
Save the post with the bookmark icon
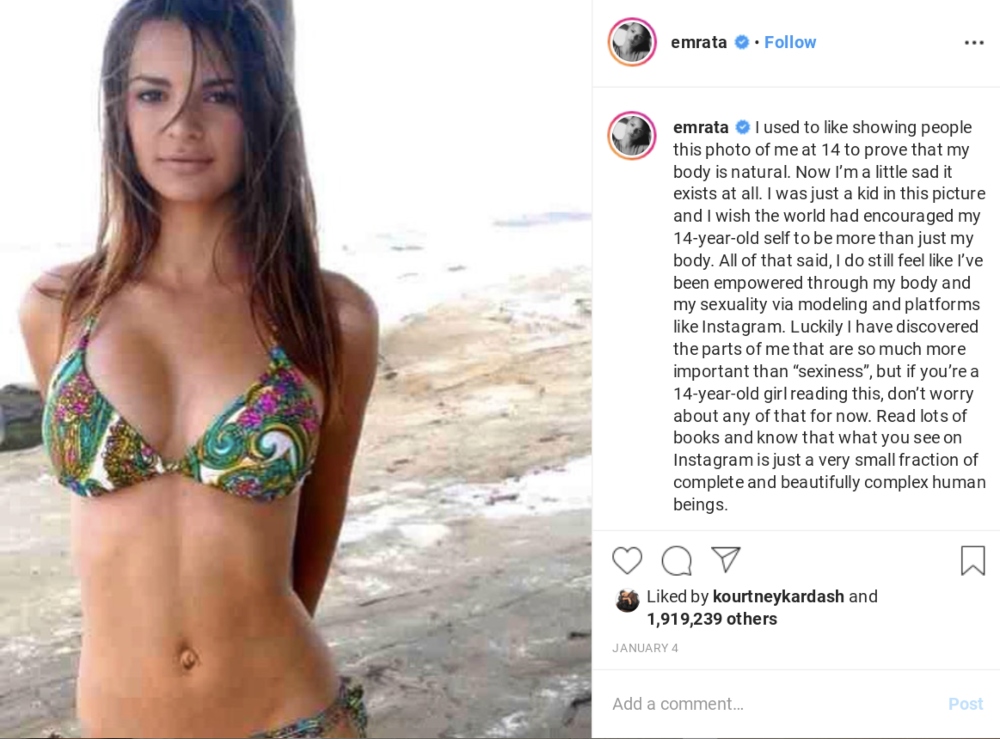tap(973, 560)
